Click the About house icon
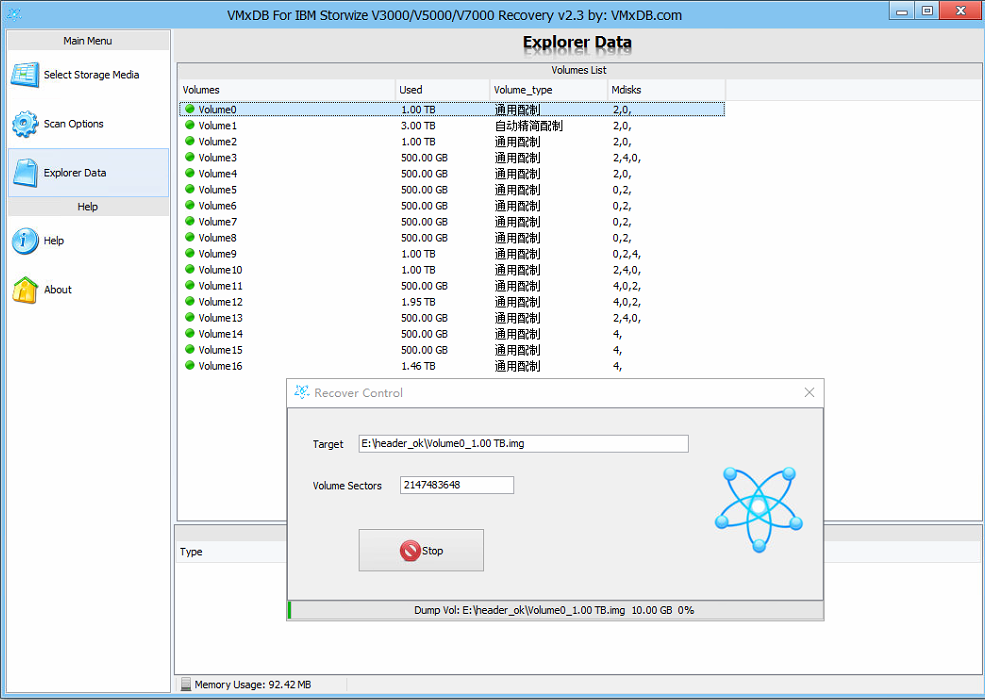Viewport: 985px width, 700px height. coord(25,290)
